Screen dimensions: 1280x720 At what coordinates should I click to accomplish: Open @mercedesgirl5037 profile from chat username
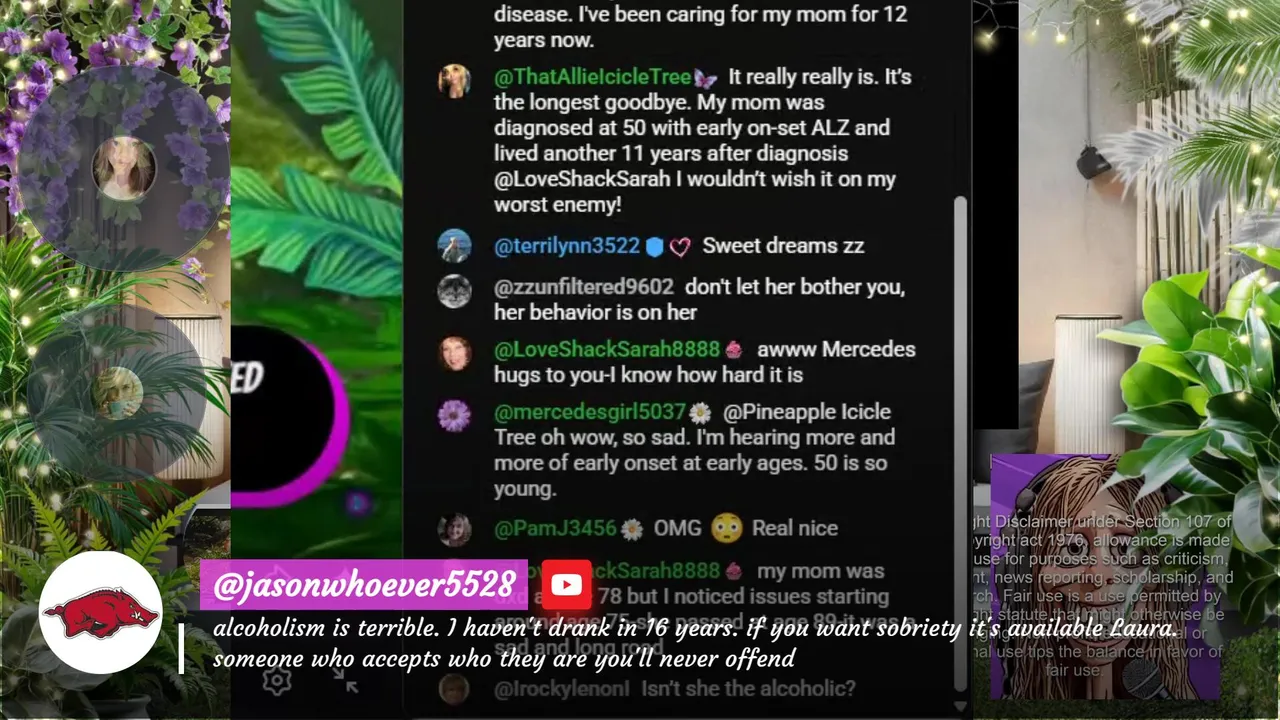coord(590,412)
